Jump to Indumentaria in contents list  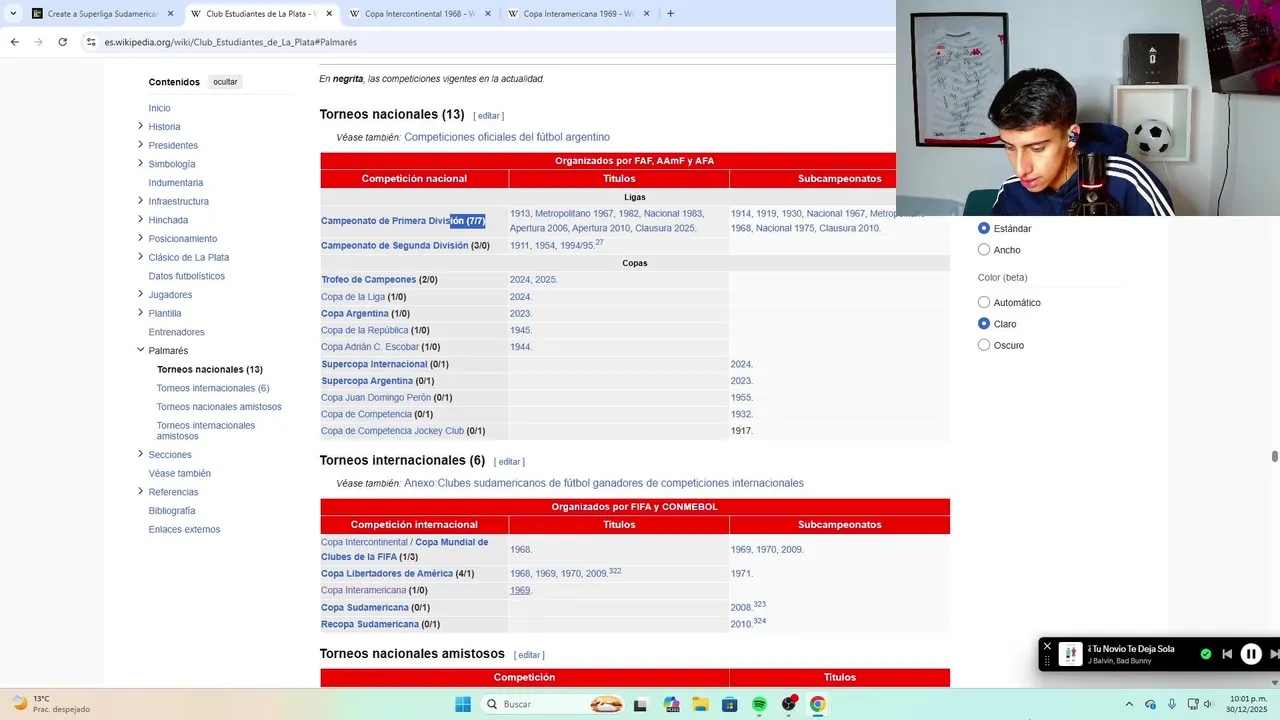(176, 183)
